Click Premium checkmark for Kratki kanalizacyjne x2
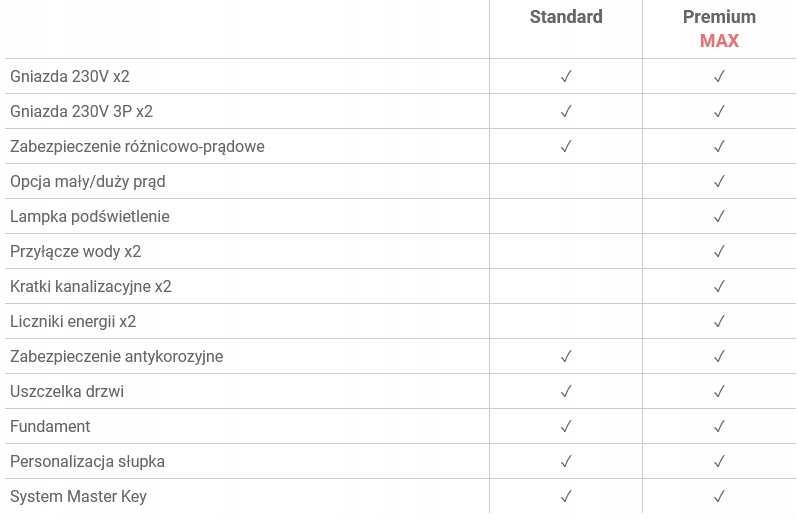Screen dimensions: 797x521 click(719, 287)
